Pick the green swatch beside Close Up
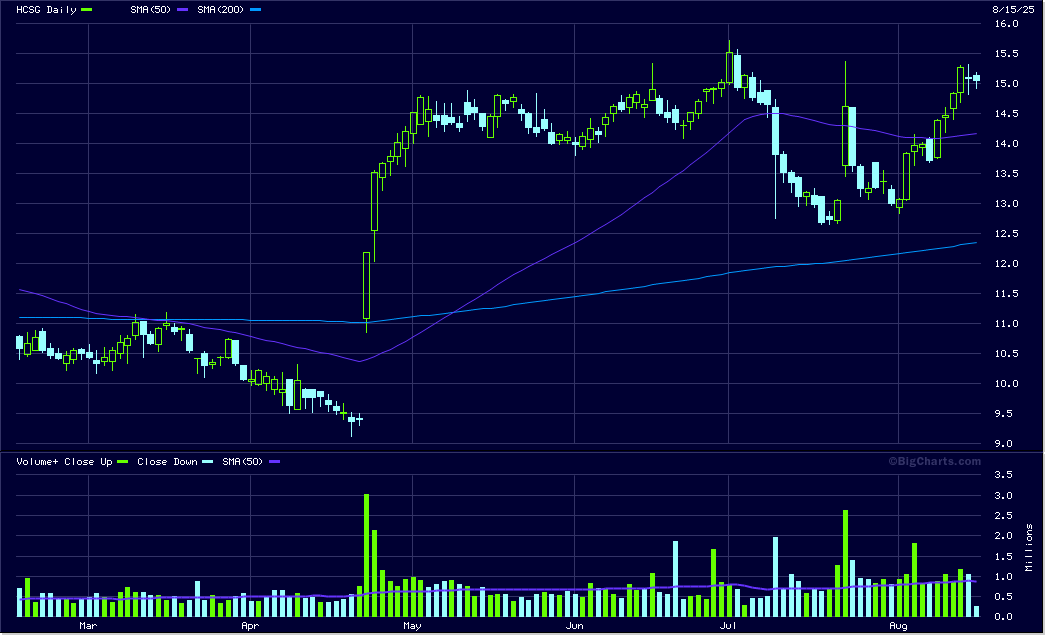 (123, 462)
